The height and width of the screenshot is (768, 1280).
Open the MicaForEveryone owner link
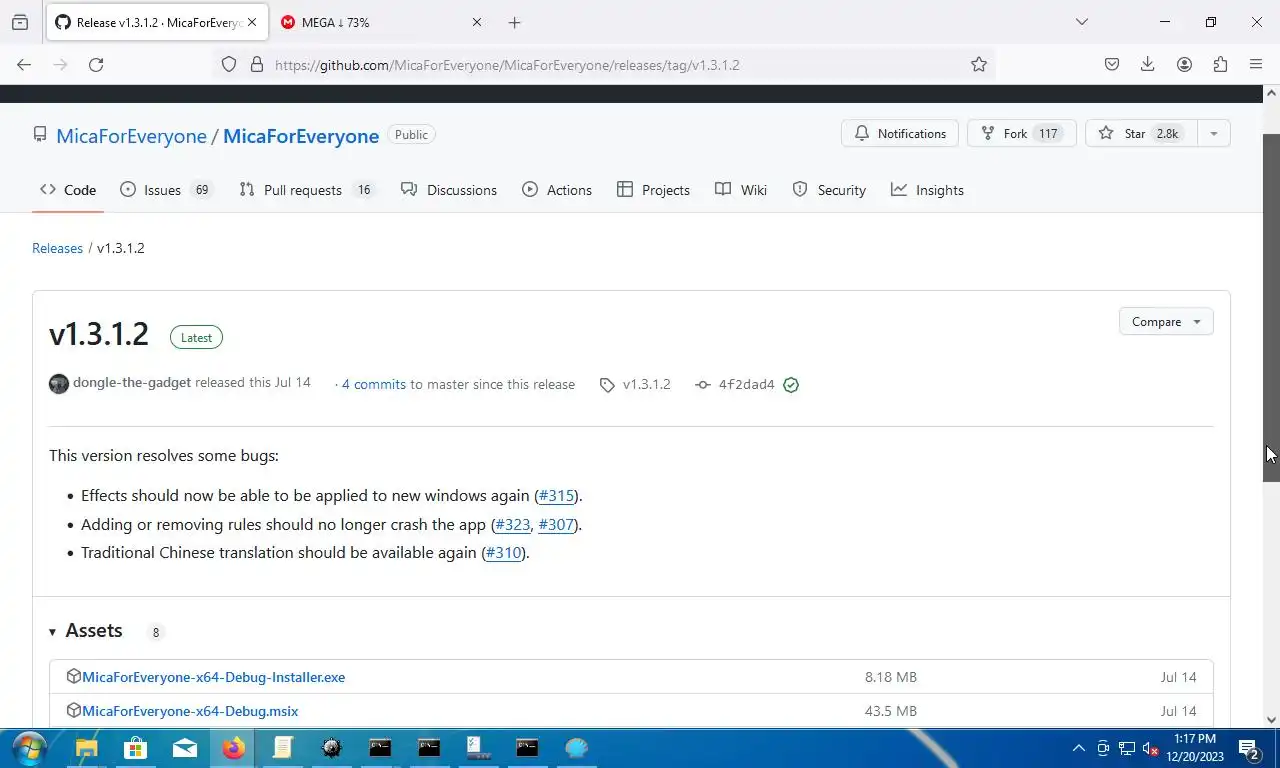131,136
